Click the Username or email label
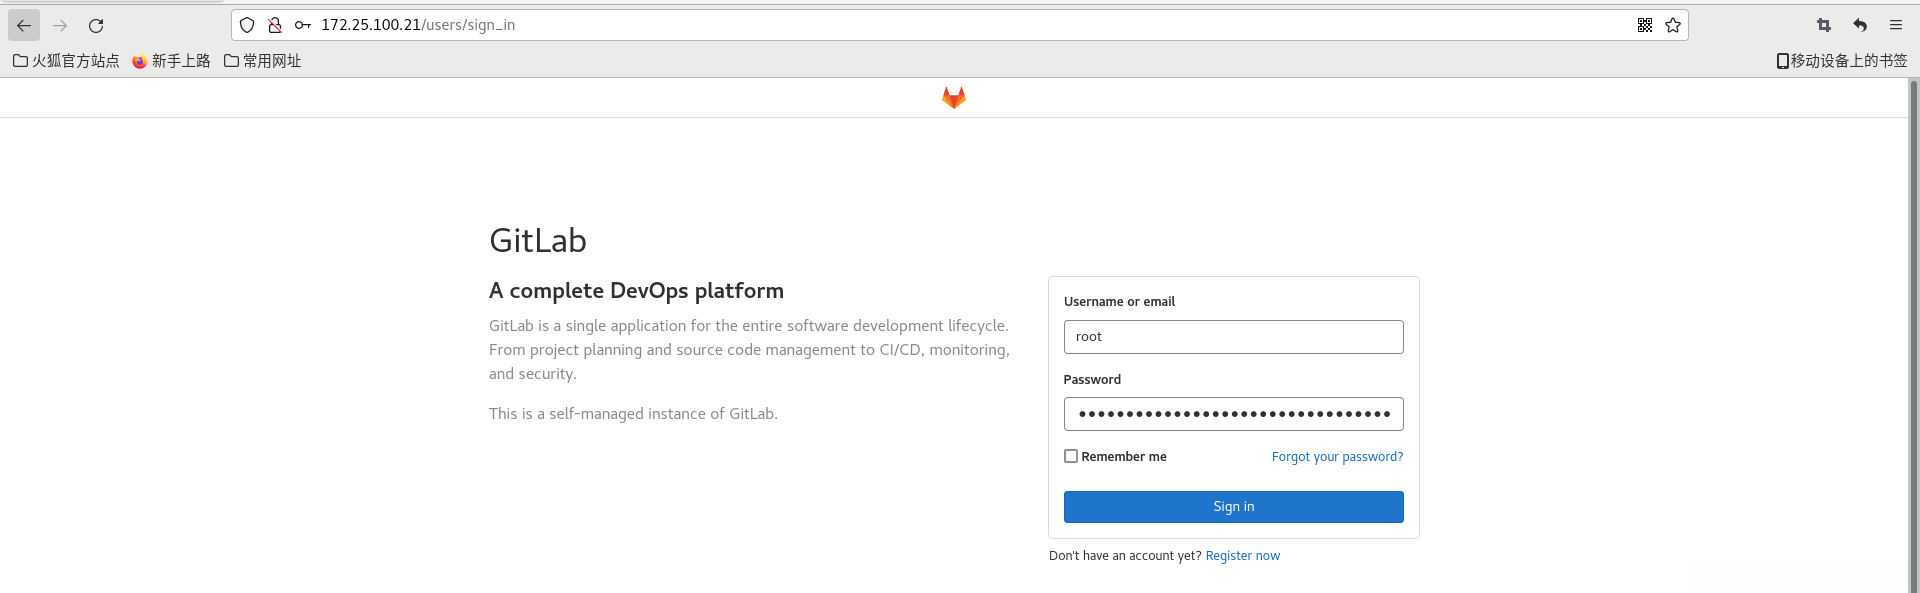1920x593 pixels. pyautogui.click(x=1119, y=302)
